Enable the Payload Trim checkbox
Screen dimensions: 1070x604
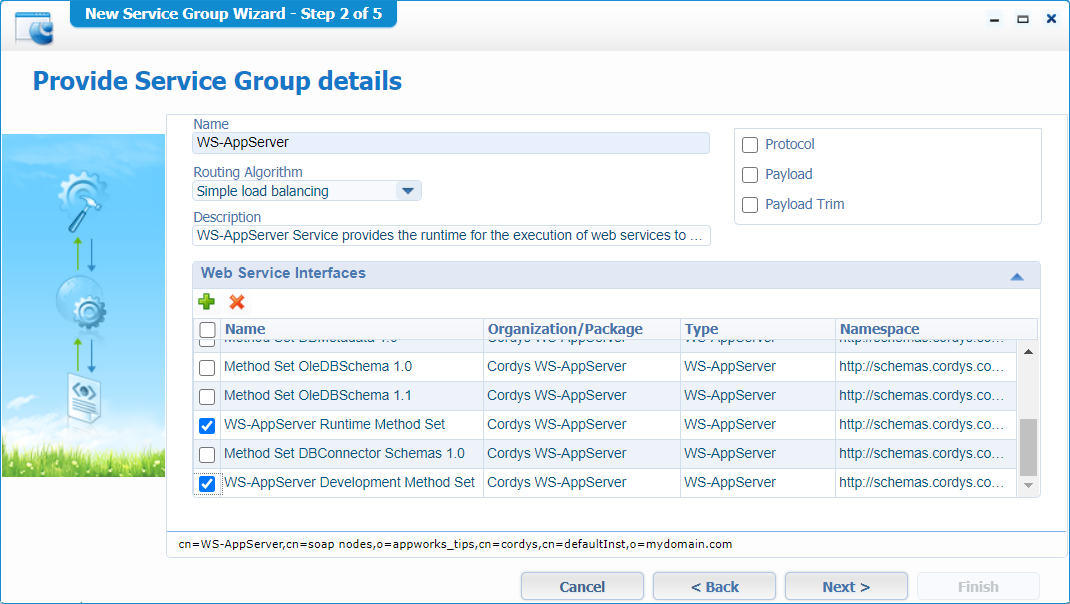(750, 204)
